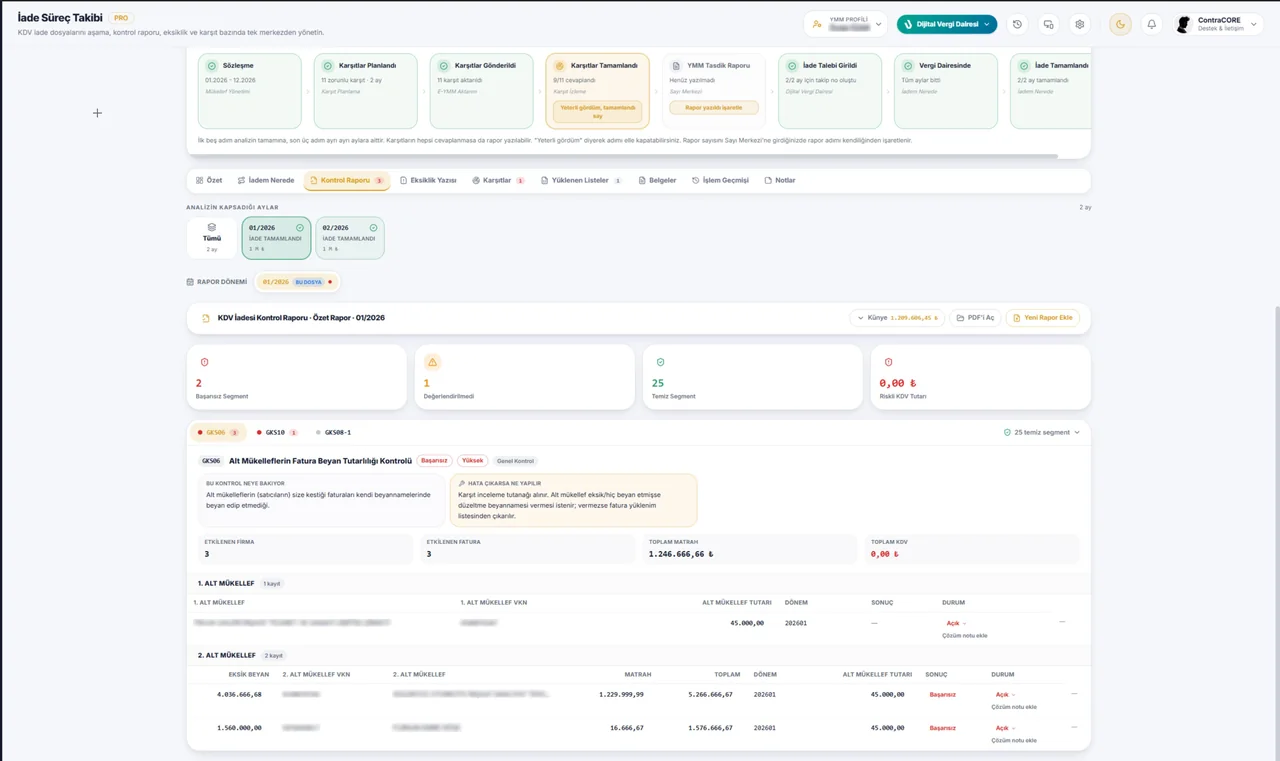Viewport: 1280px width, 761px height.
Task: Click Yeterli görüldüm, tamamlandı say button
Action: coord(597,111)
